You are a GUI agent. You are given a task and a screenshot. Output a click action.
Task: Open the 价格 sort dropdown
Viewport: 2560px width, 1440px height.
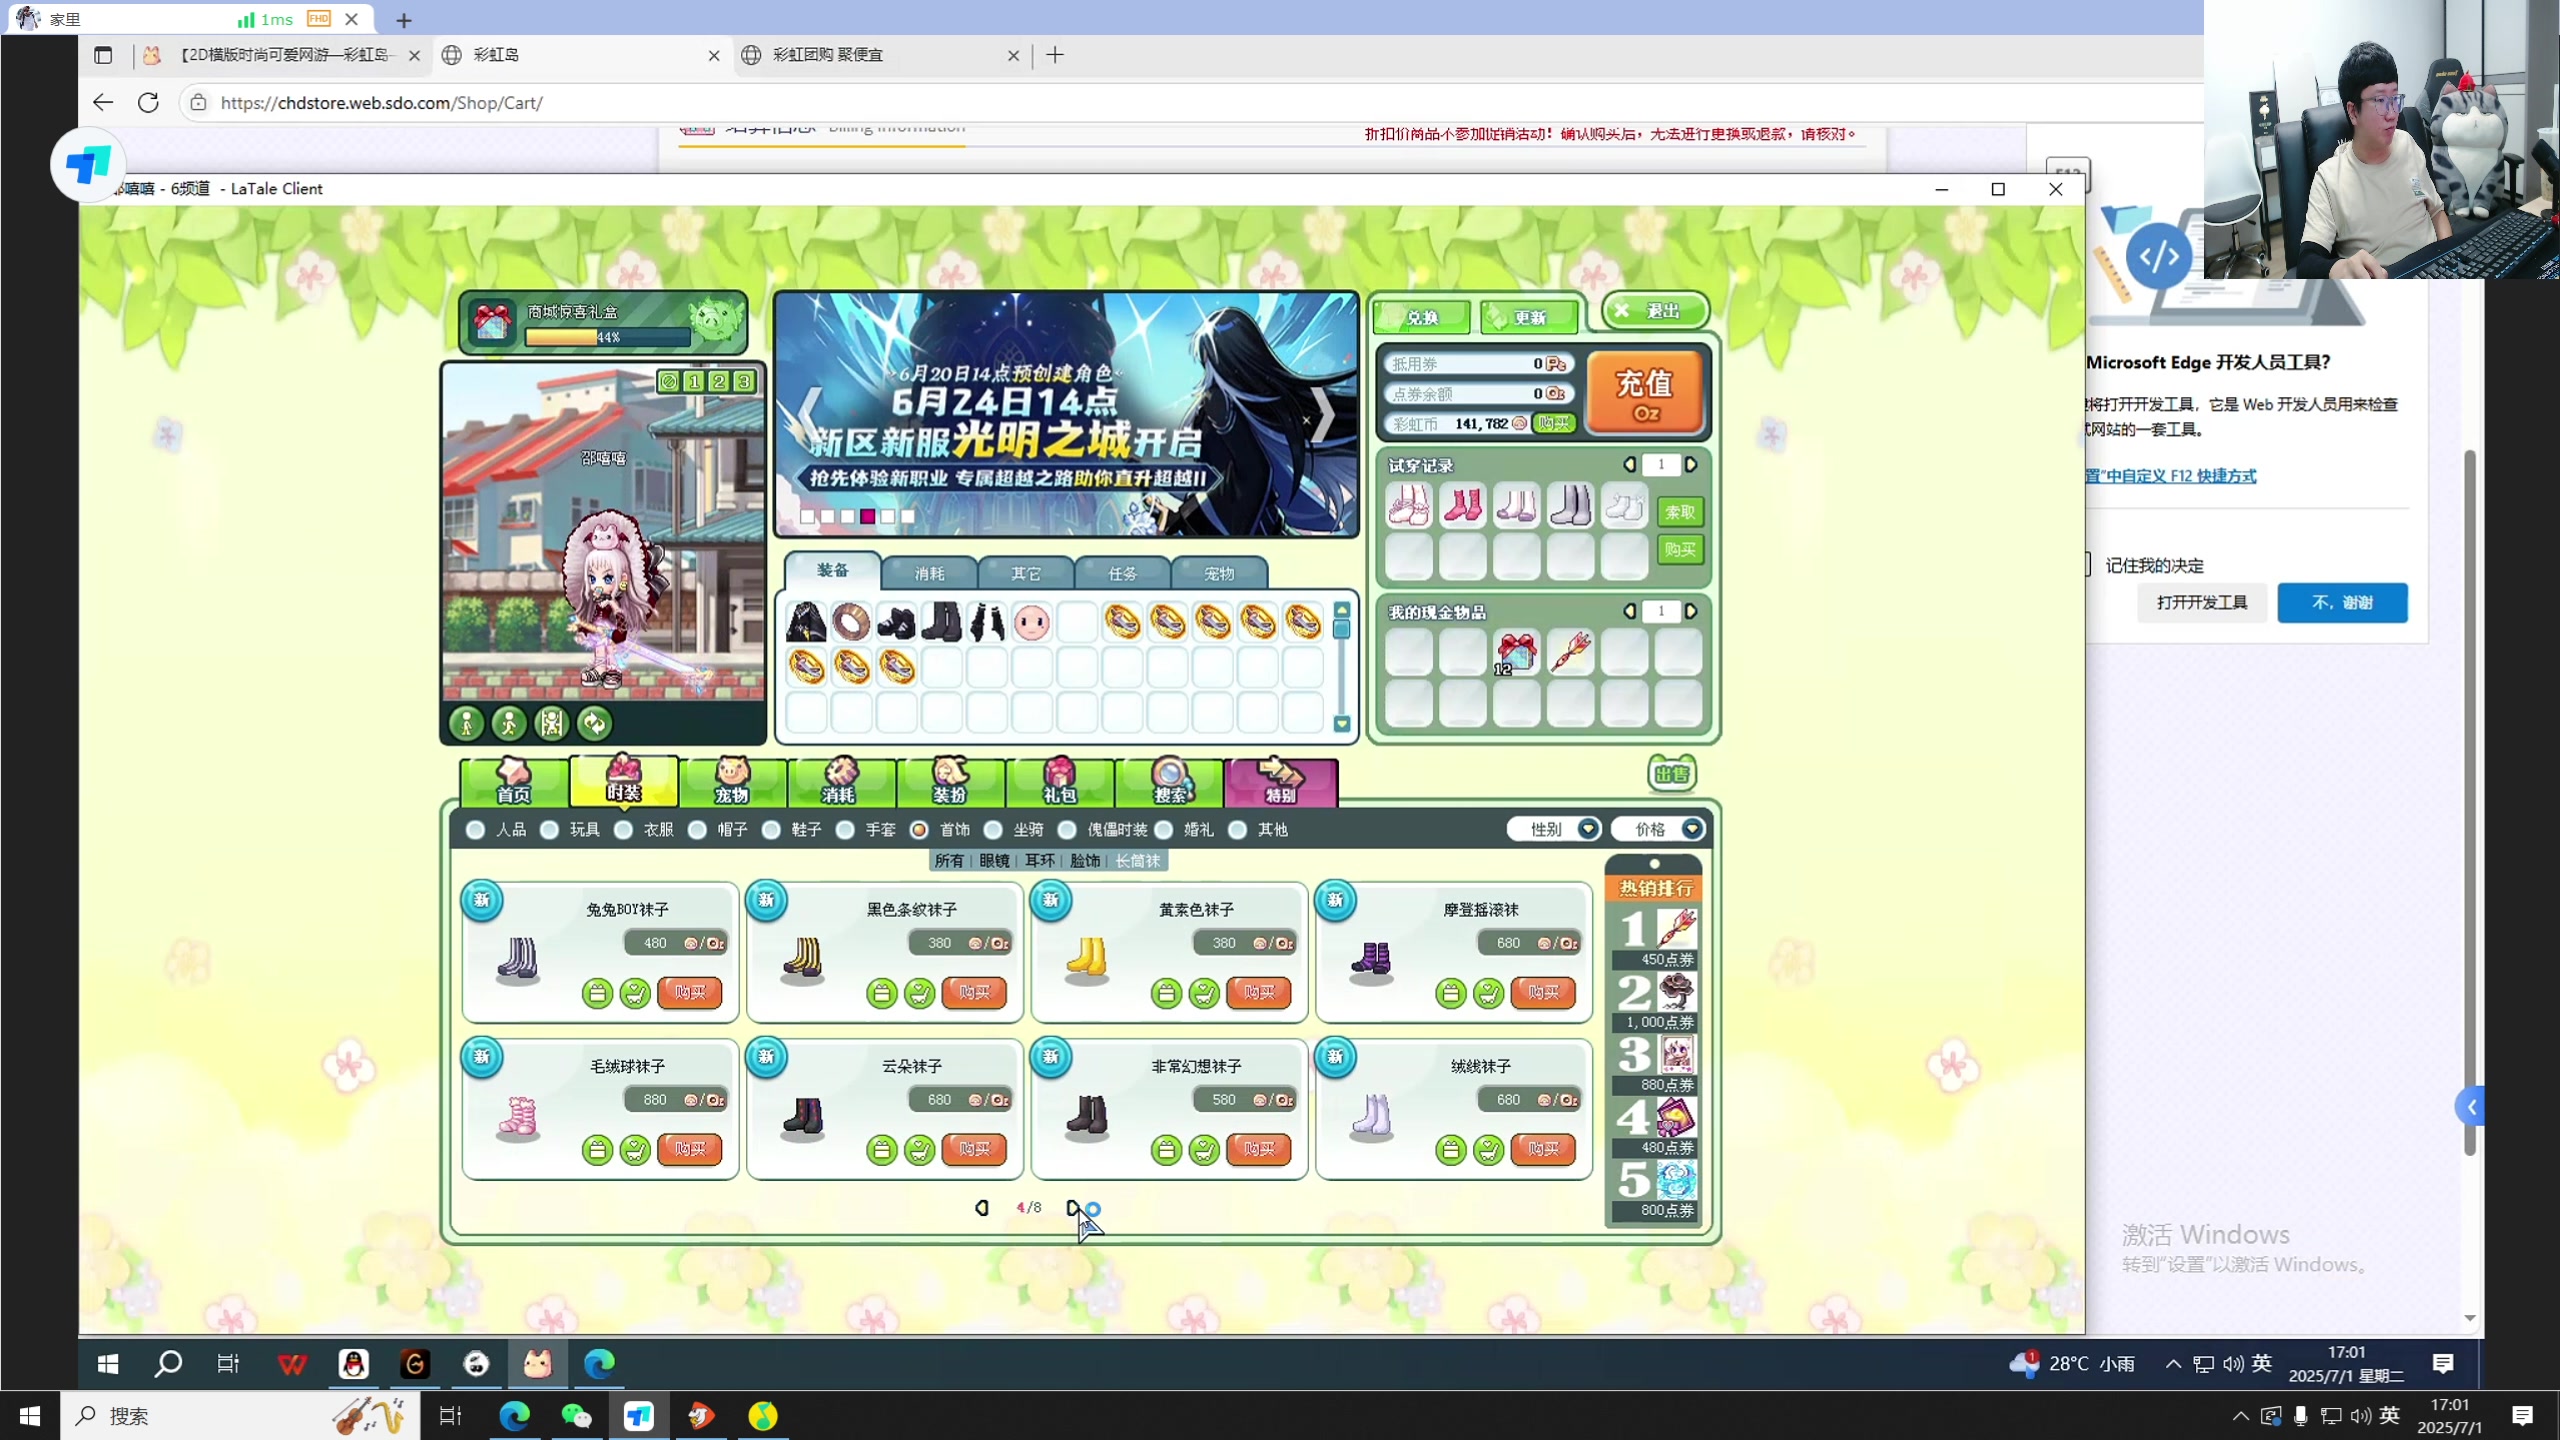1659,829
